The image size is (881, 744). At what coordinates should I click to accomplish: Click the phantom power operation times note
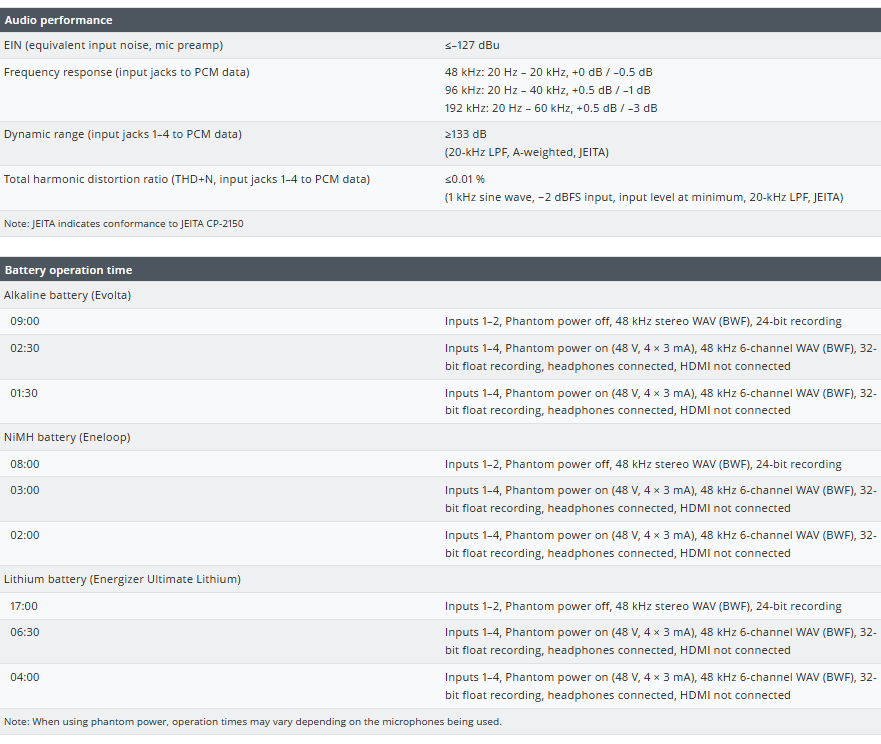252,721
